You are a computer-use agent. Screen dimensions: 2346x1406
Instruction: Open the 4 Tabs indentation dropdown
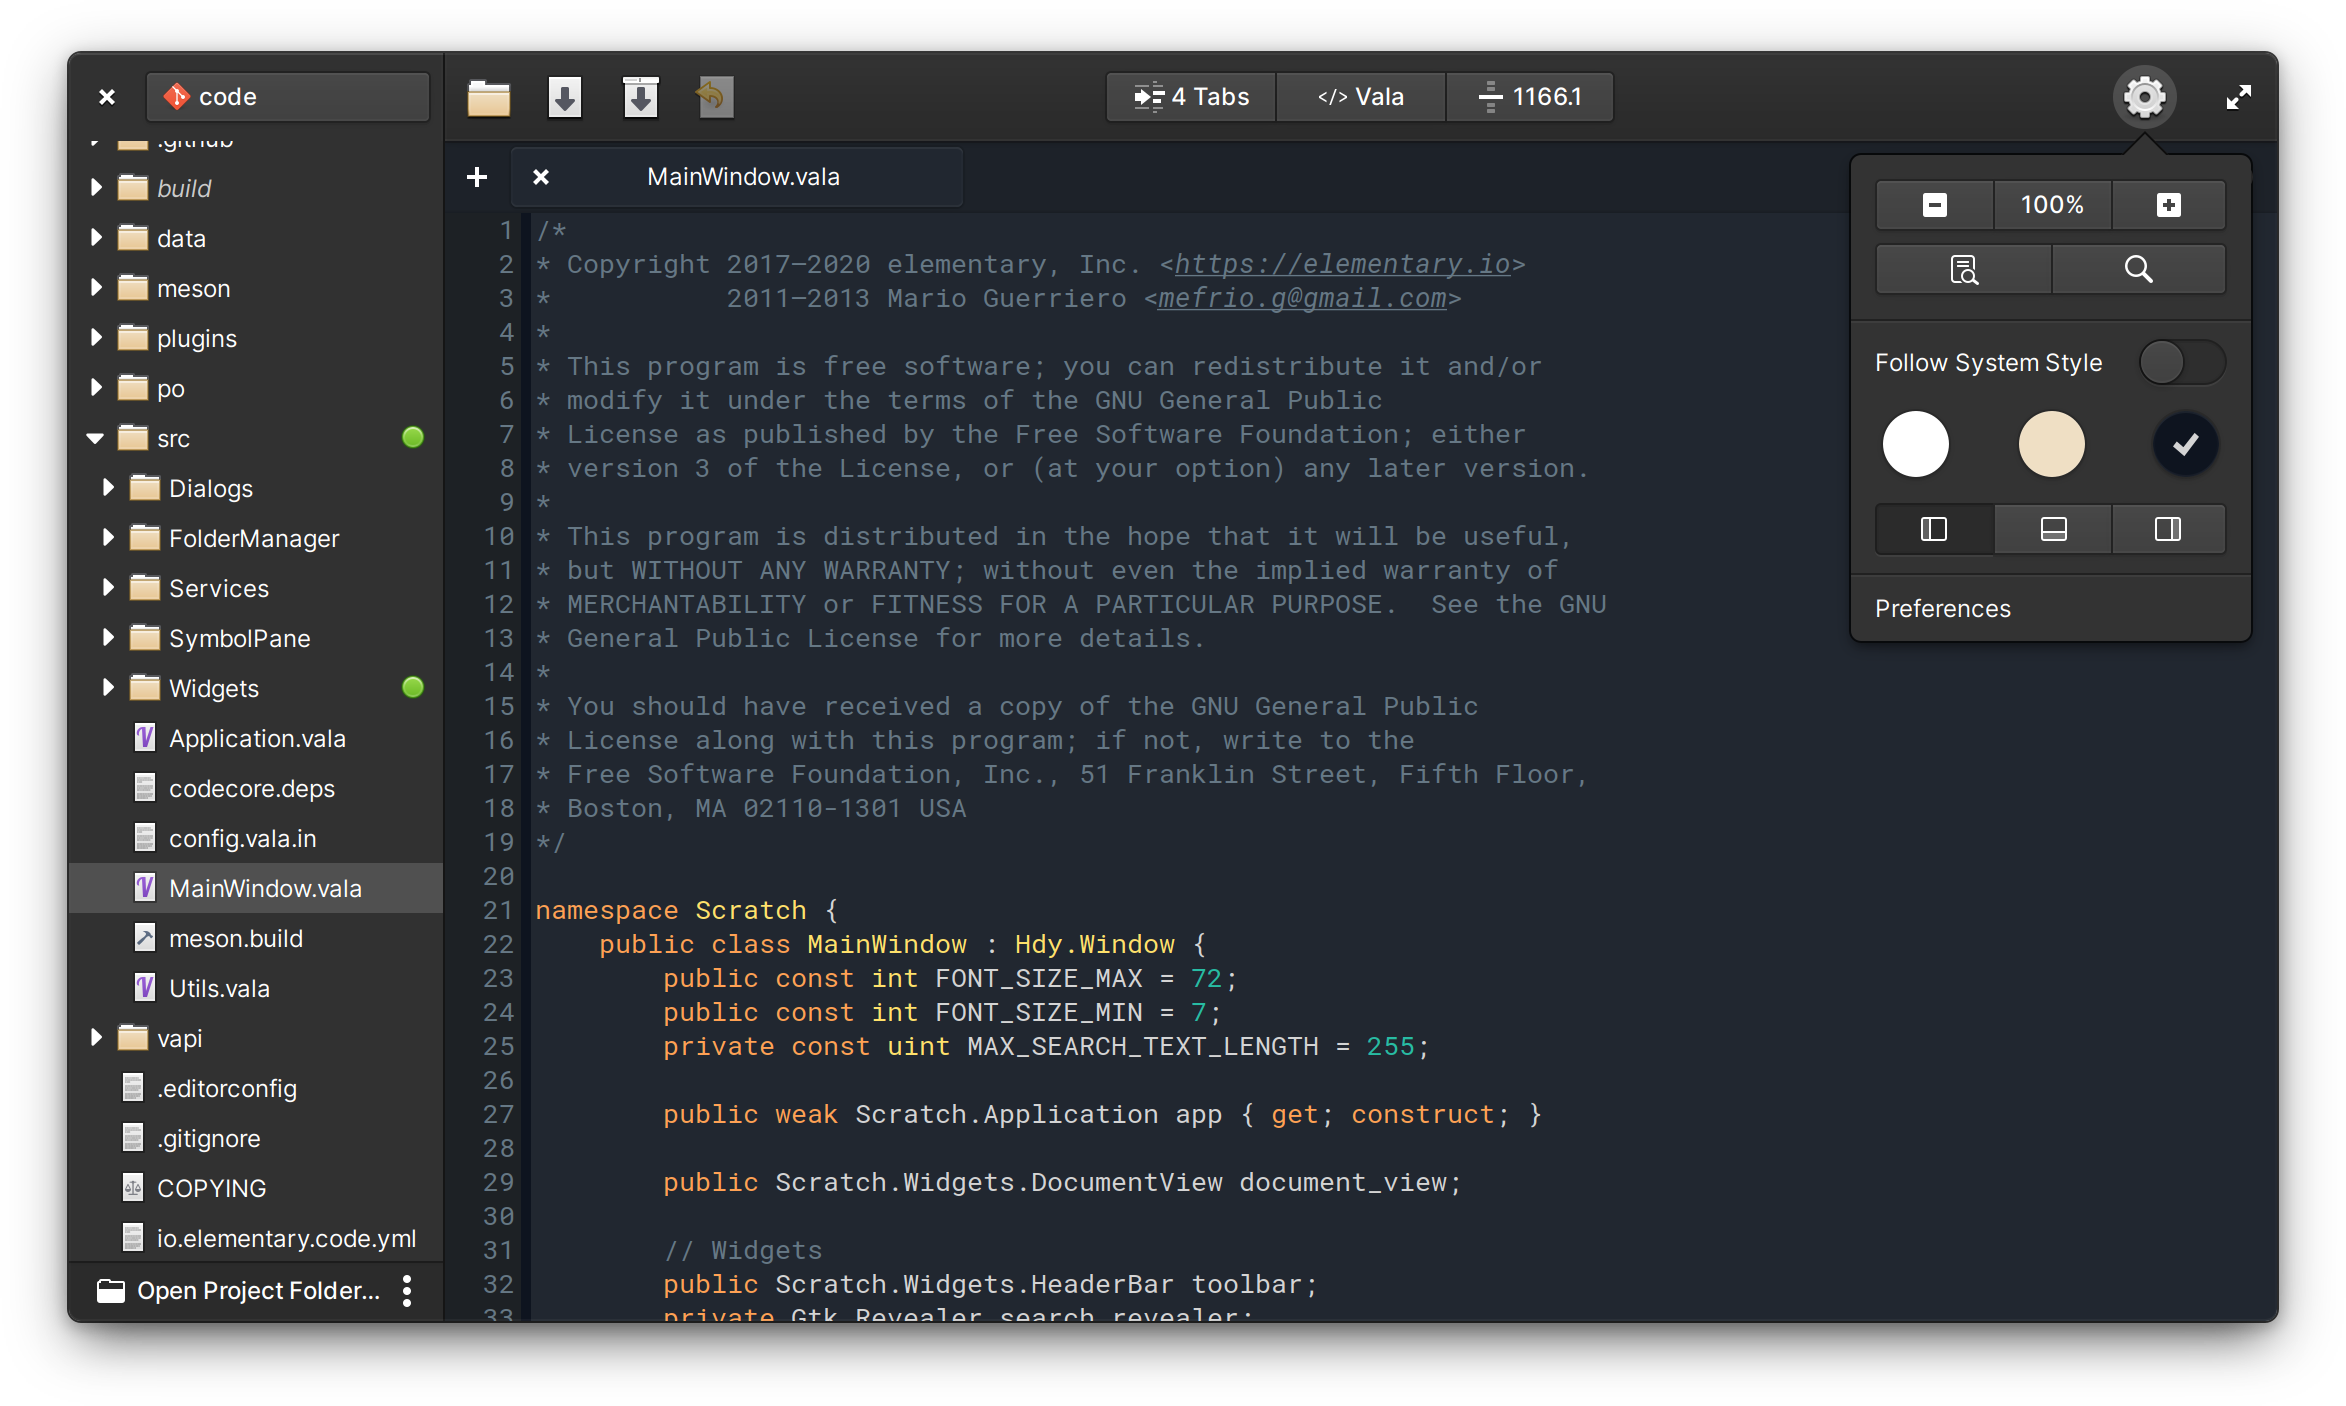pos(1191,97)
